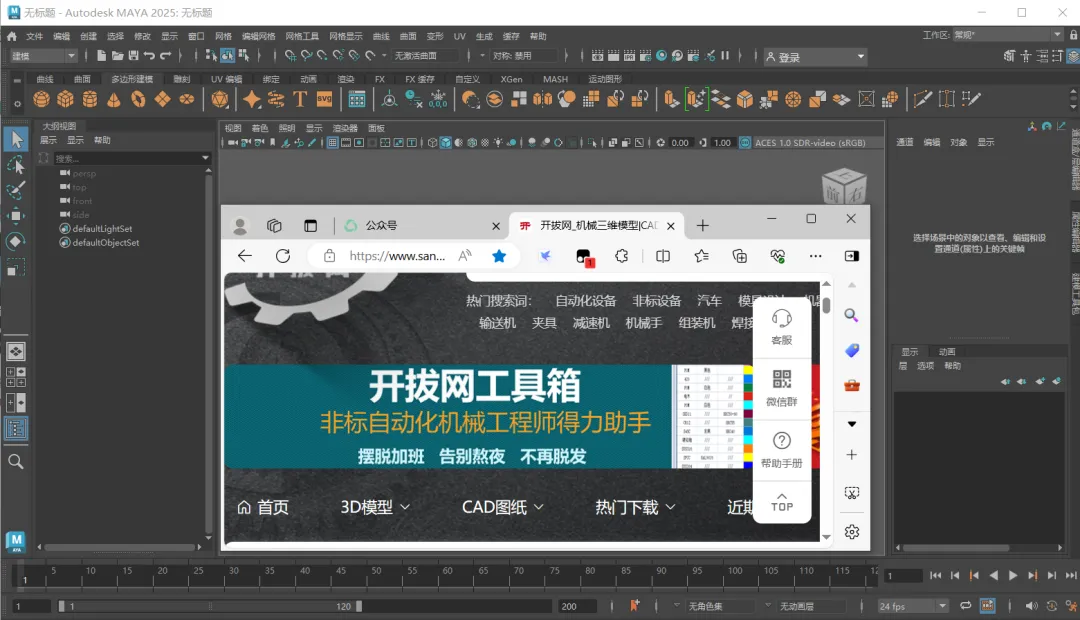Viewport: 1080px width, 620px height.
Task: Switch to the 多边形建模 shelf tab
Action: (132, 79)
